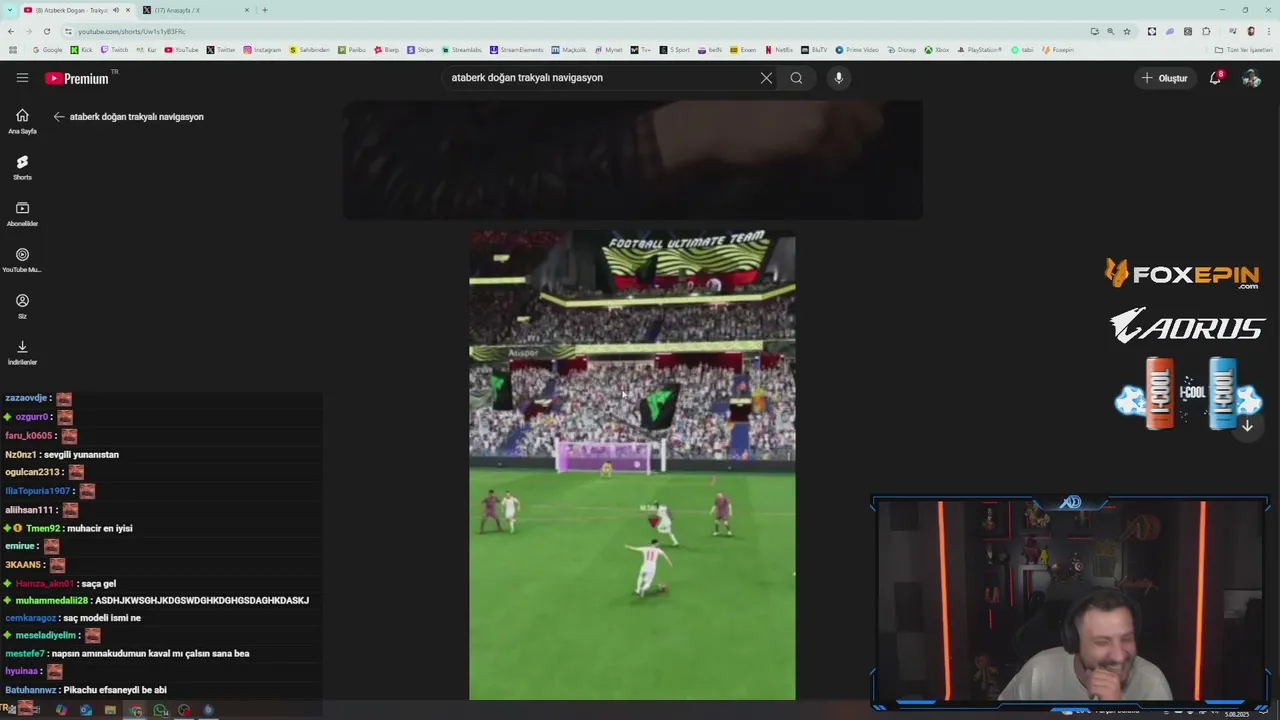Click the playing Shorts video

pyautogui.click(x=632, y=465)
